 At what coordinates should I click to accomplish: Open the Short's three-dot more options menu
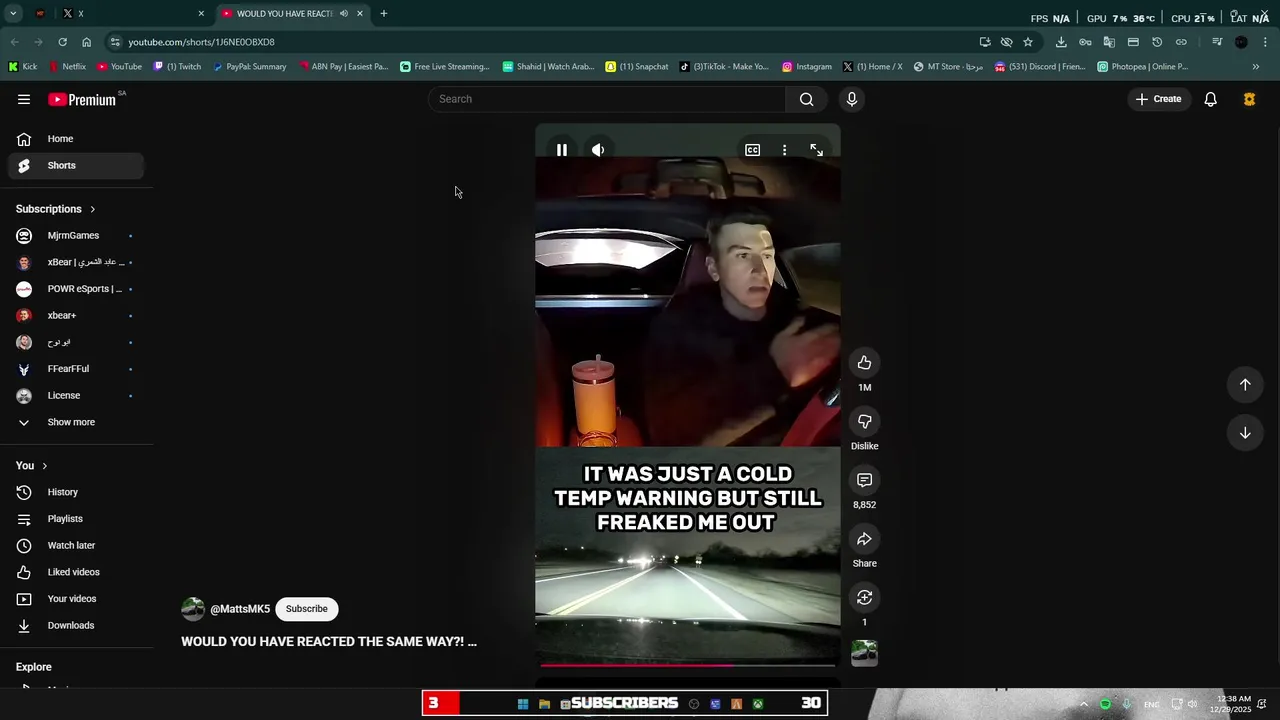[x=784, y=150]
